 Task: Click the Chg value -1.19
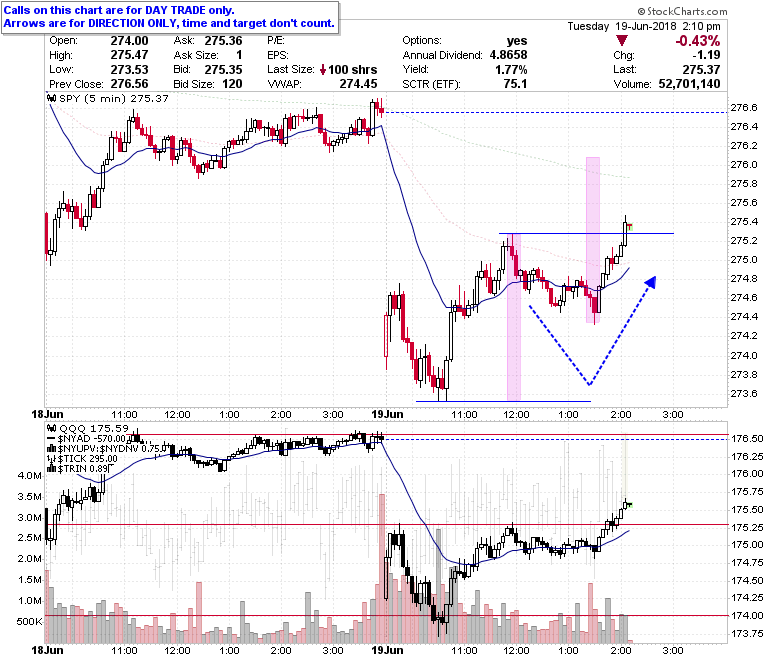coord(706,55)
